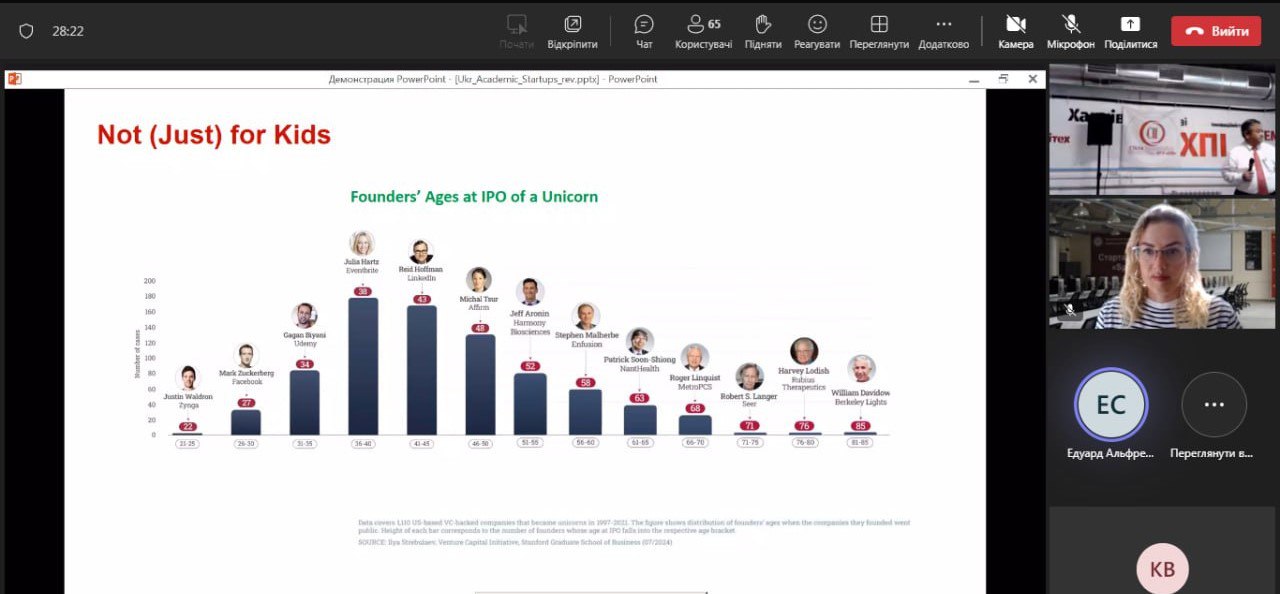Open reactions menu (Реагувати)
1280x594 pixels.
(x=817, y=31)
